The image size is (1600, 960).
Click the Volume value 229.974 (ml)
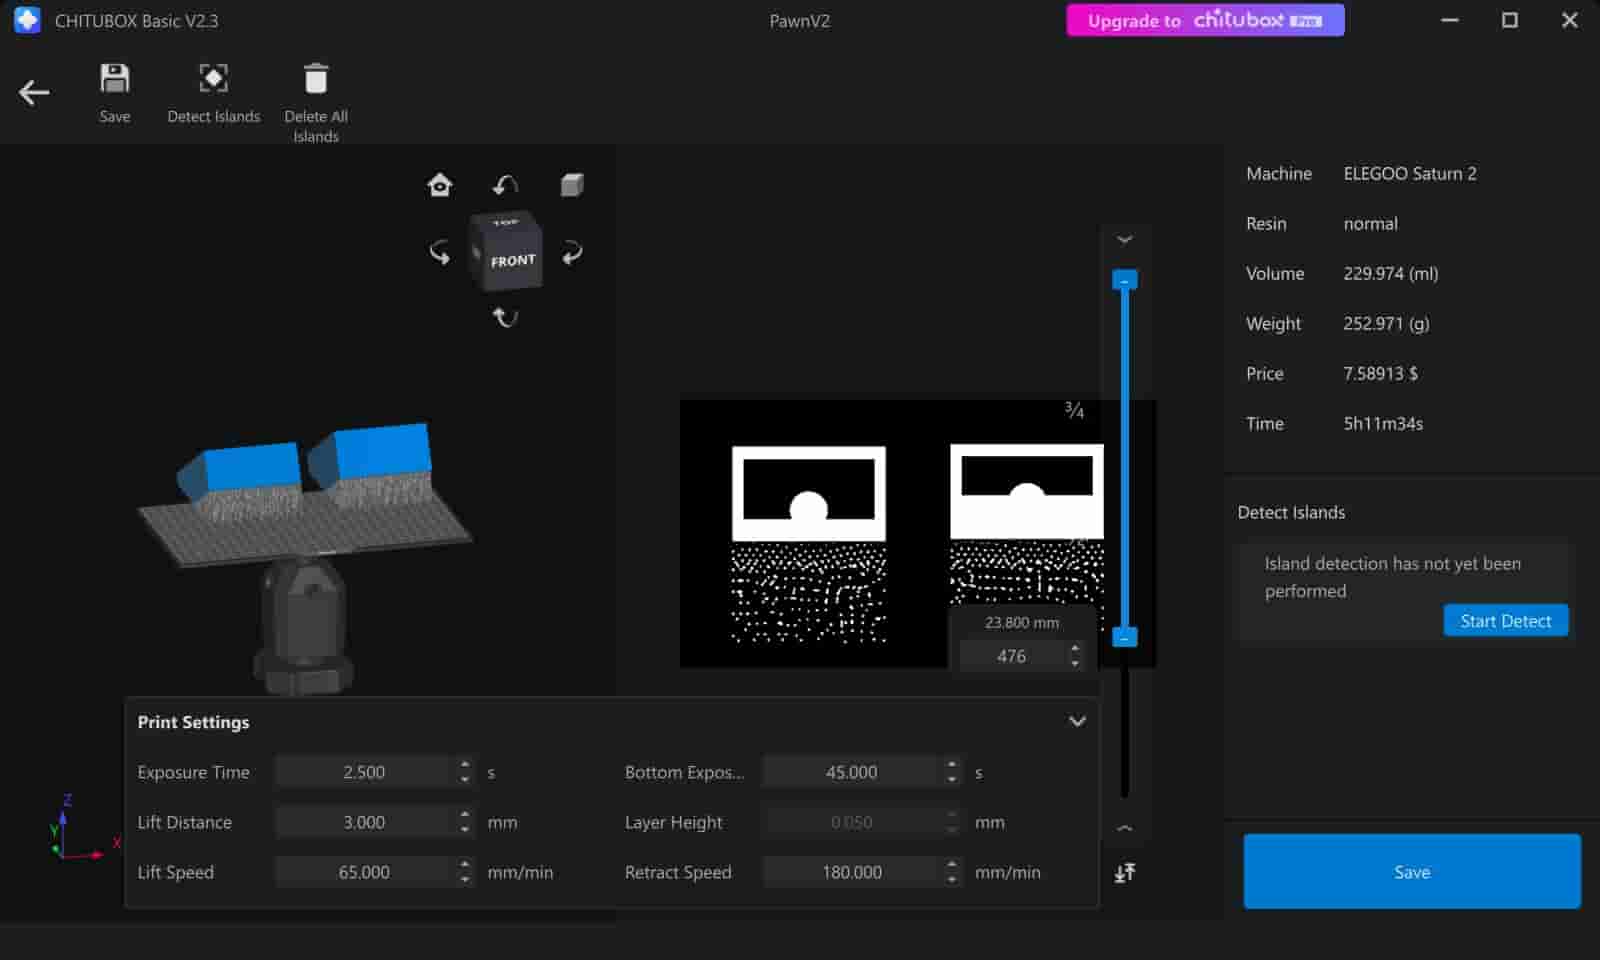tap(1390, 273)
